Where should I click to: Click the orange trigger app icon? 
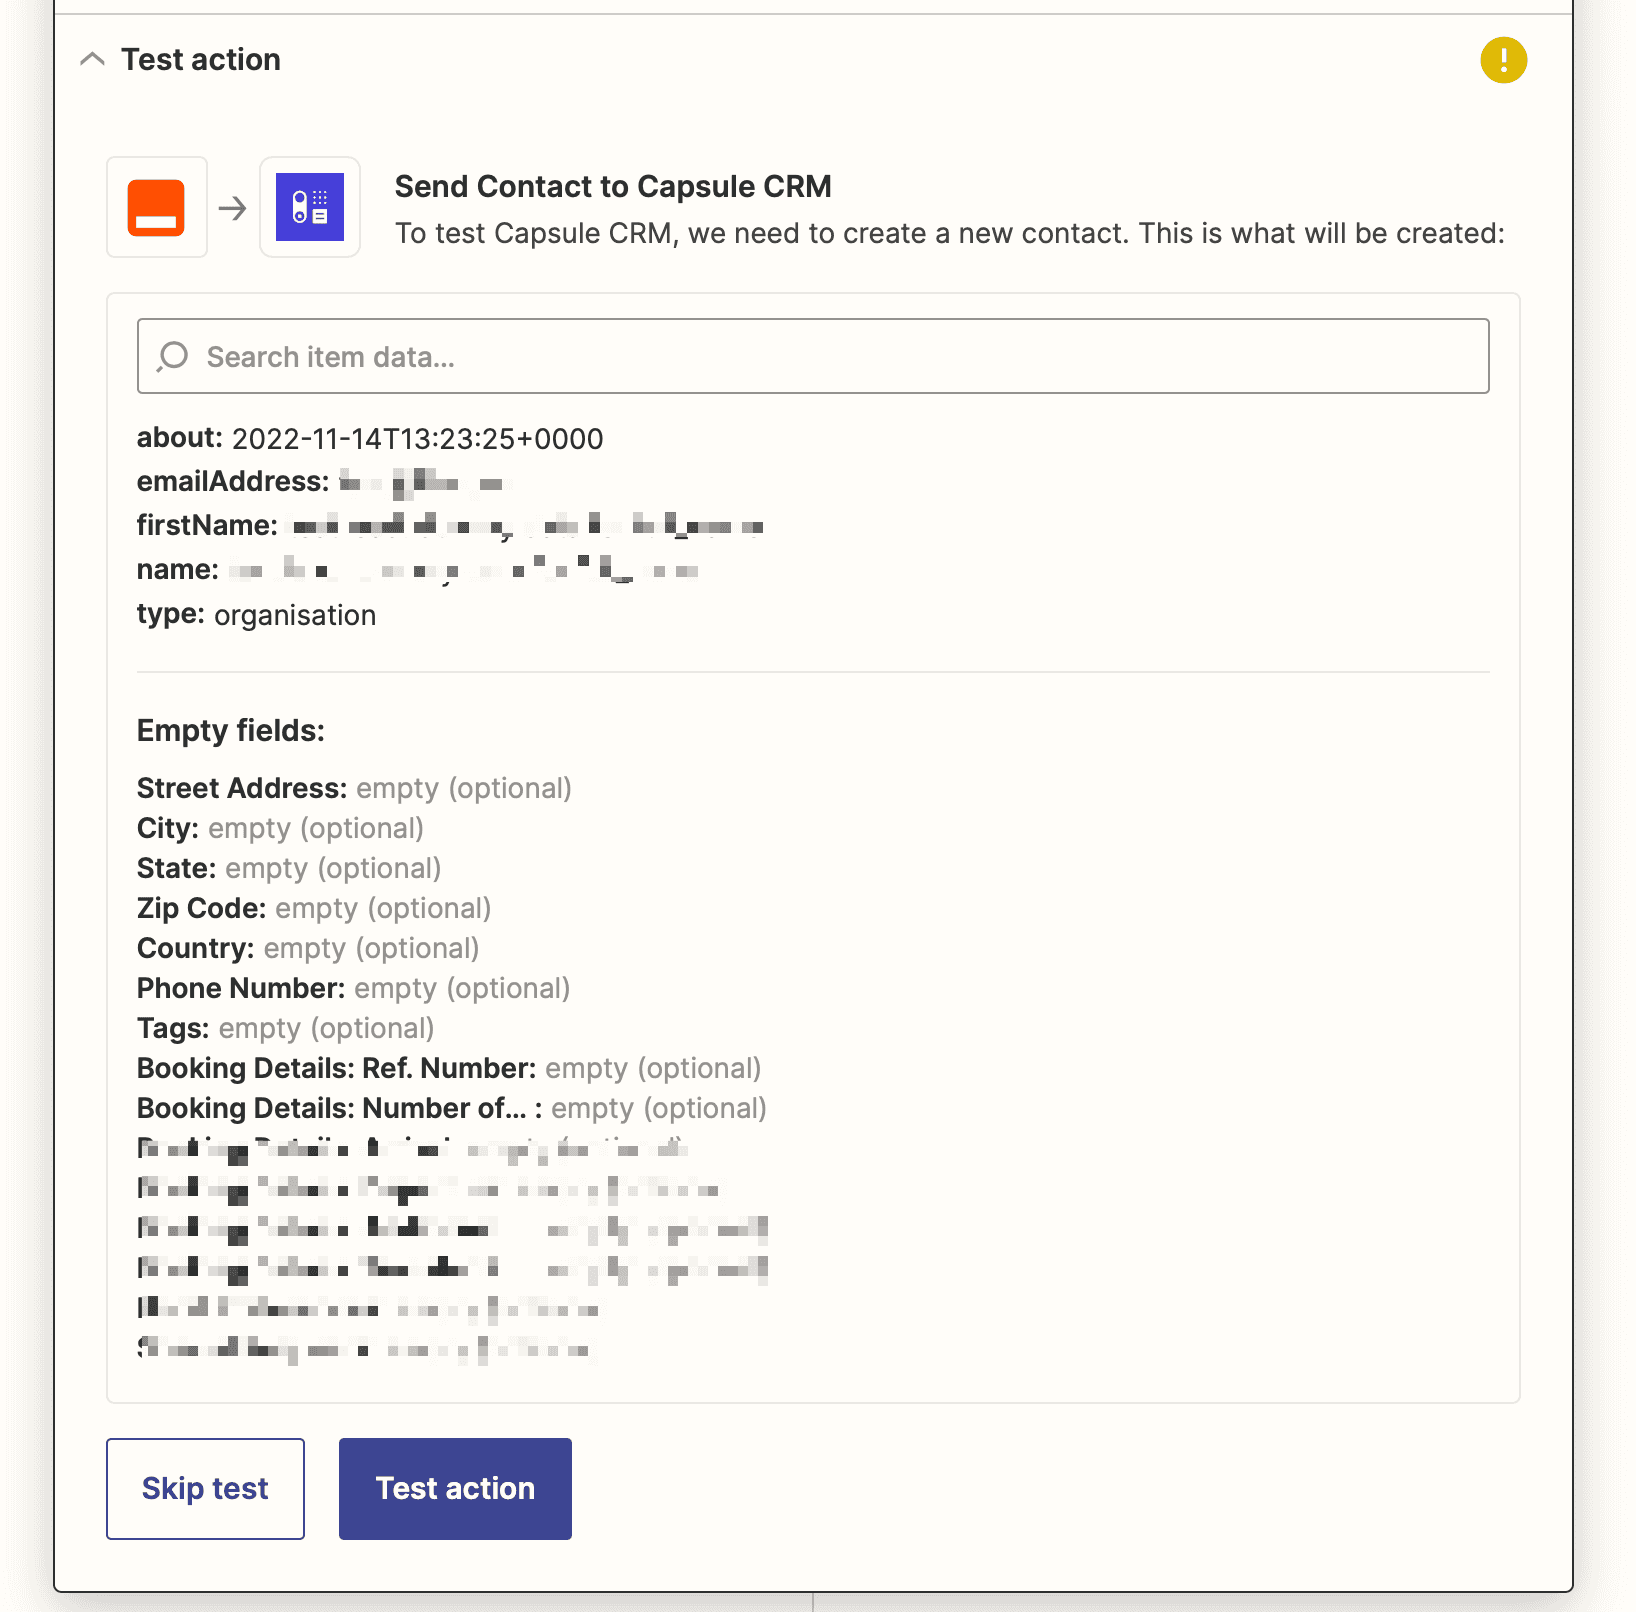pos(157,207)
